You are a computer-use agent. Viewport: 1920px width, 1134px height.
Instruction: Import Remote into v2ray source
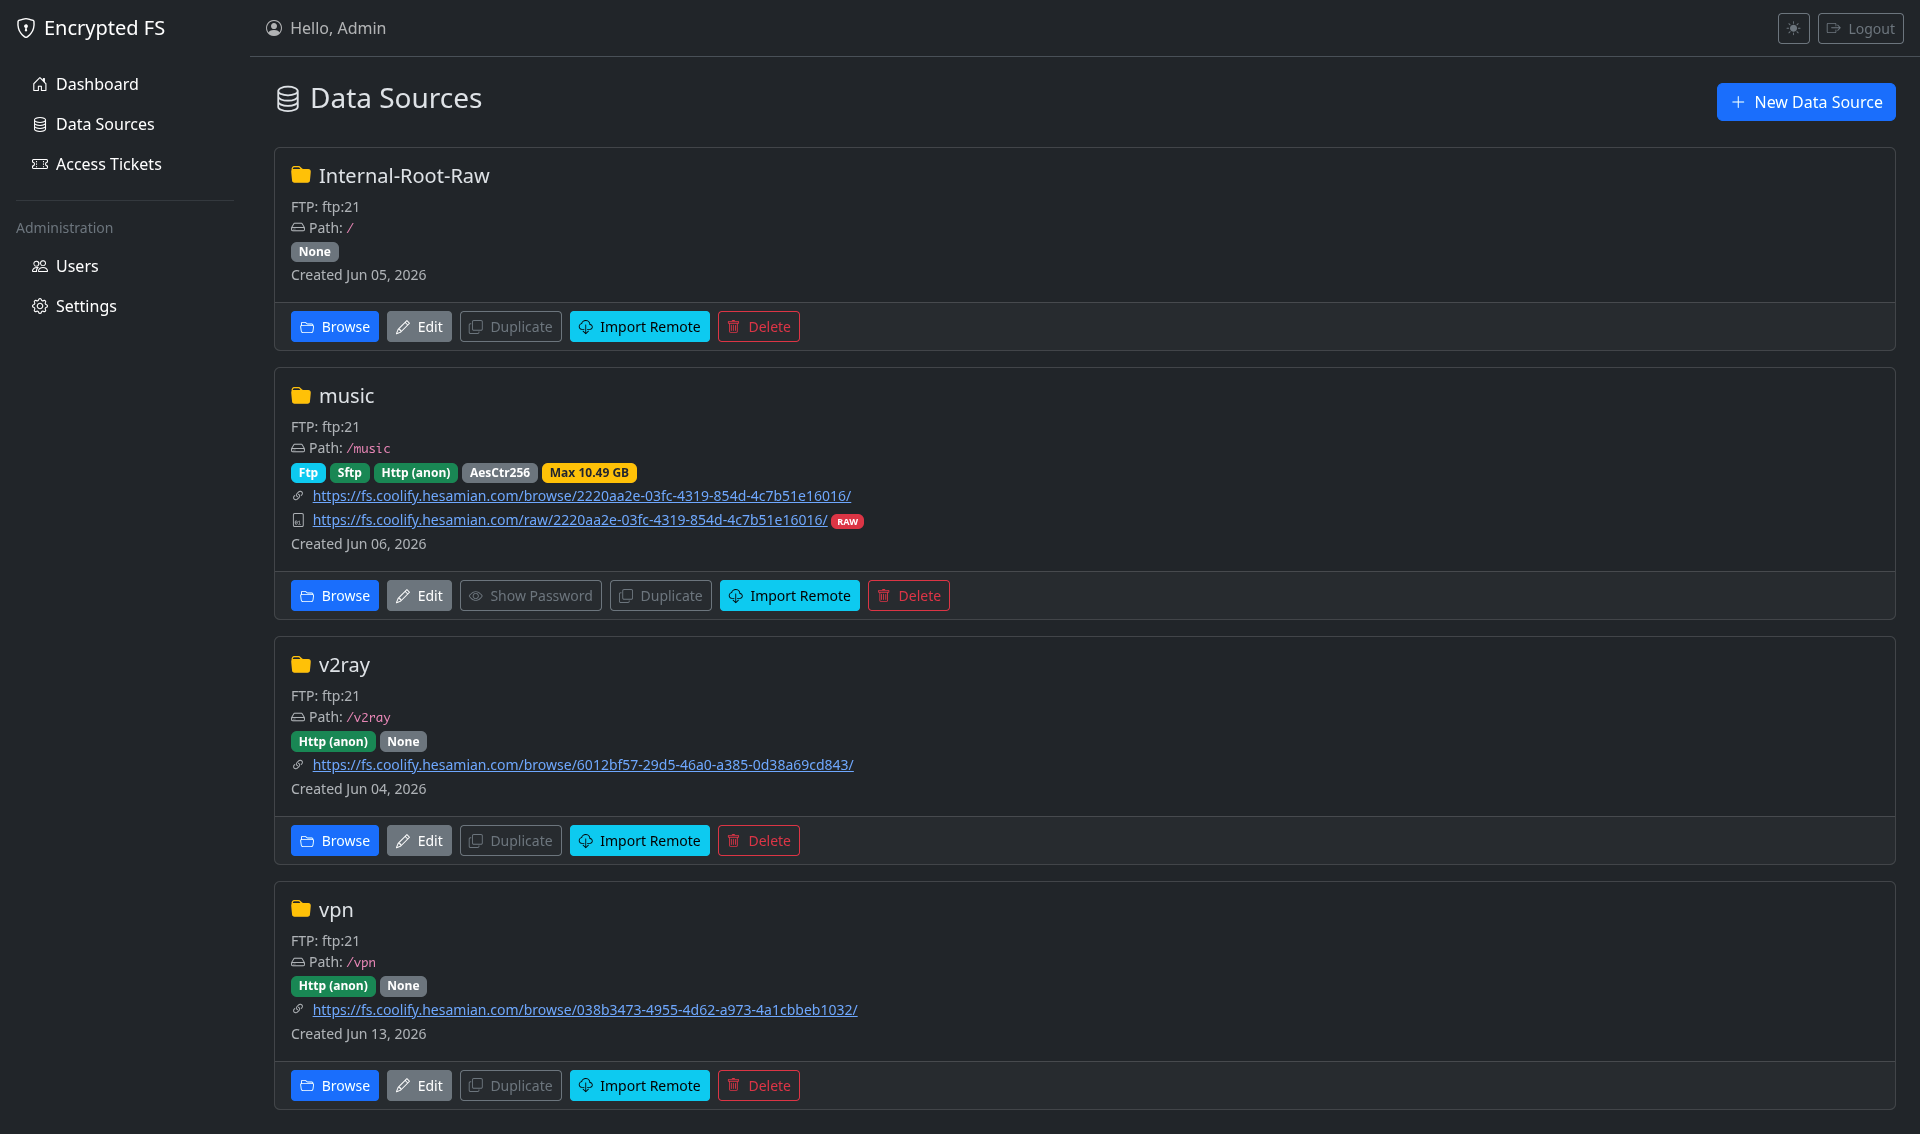640,841
